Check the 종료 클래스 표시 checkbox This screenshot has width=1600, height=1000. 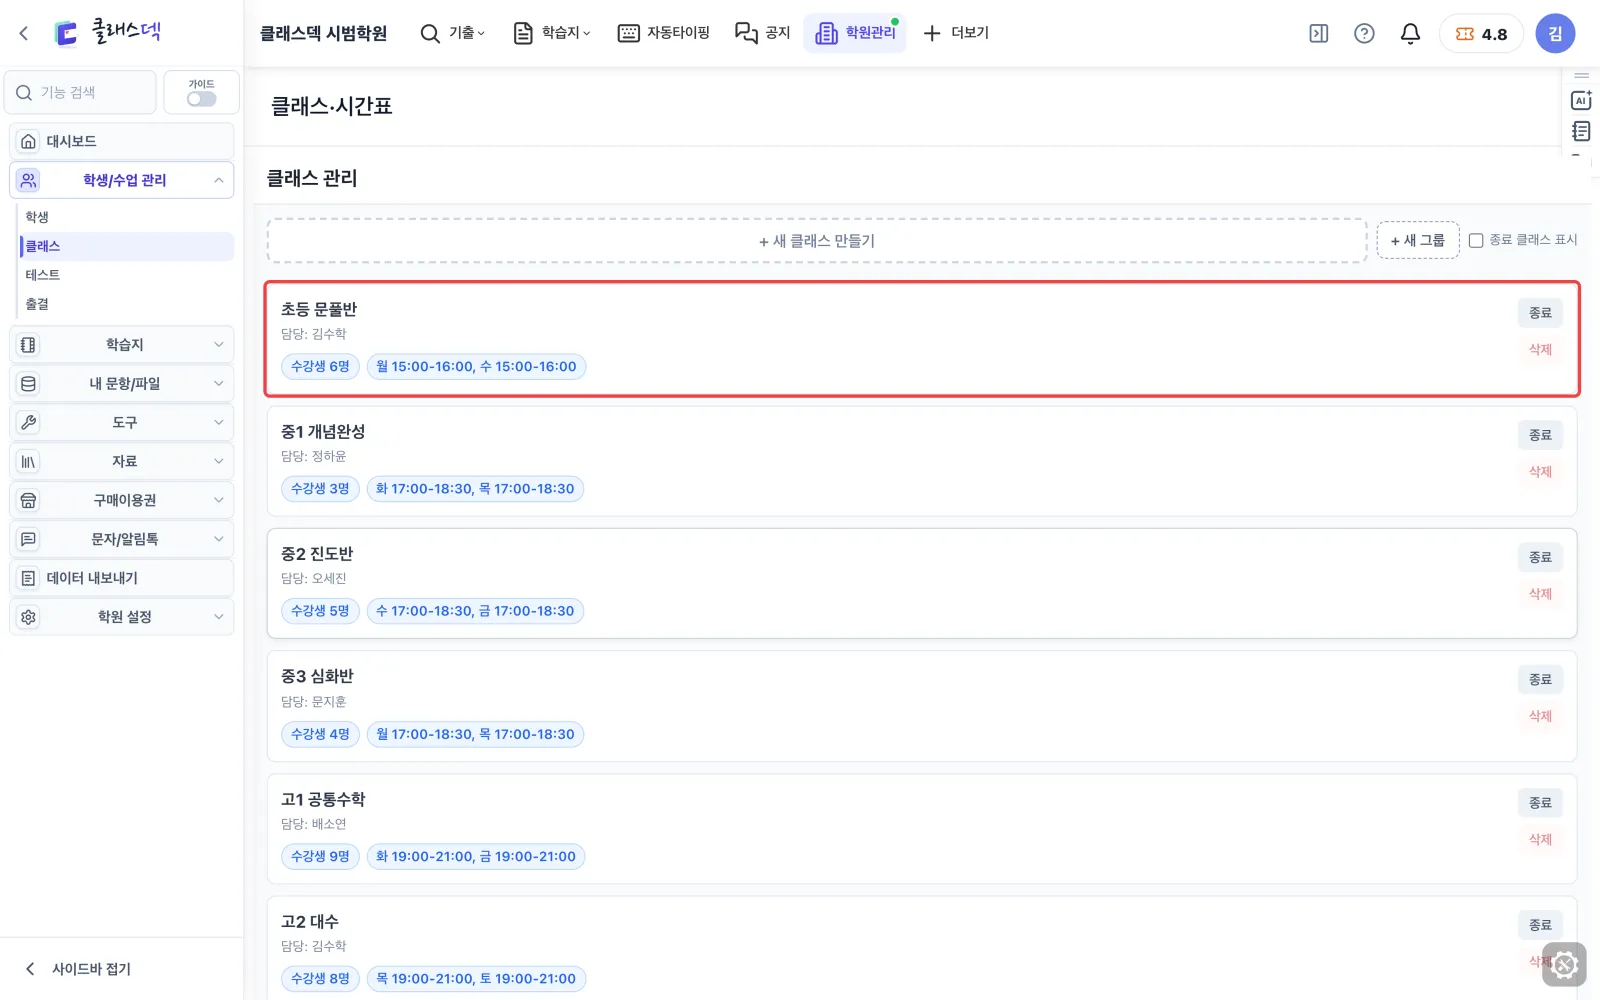[1476, 240]
